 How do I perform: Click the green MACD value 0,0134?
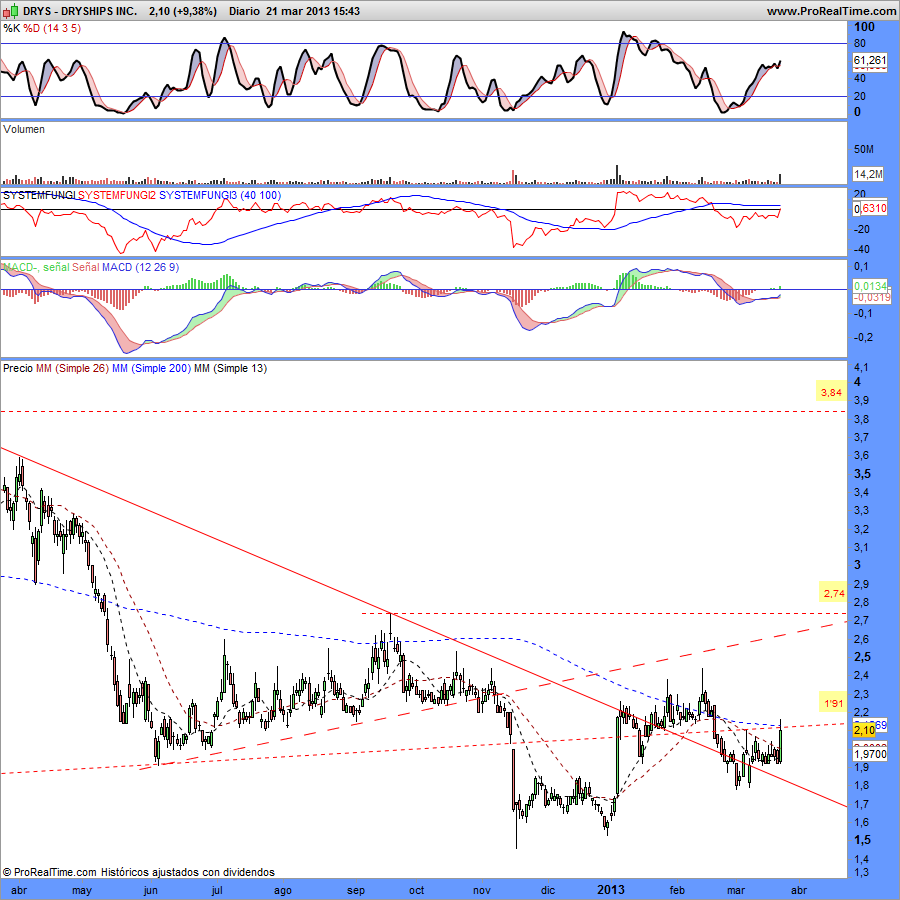[x=871, y=286]
